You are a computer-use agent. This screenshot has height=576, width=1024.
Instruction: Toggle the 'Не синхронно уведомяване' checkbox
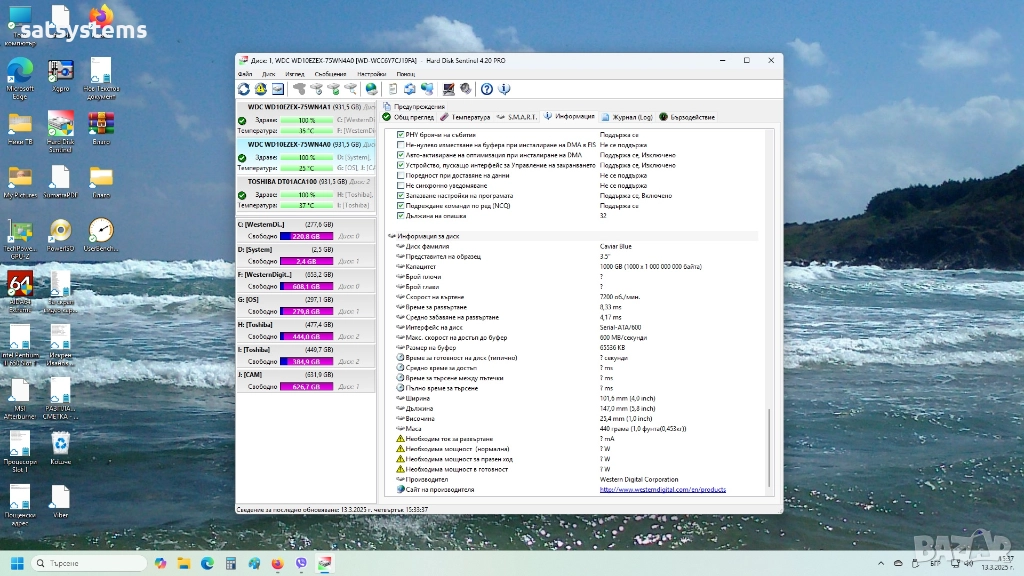click(x=401, y=185)
